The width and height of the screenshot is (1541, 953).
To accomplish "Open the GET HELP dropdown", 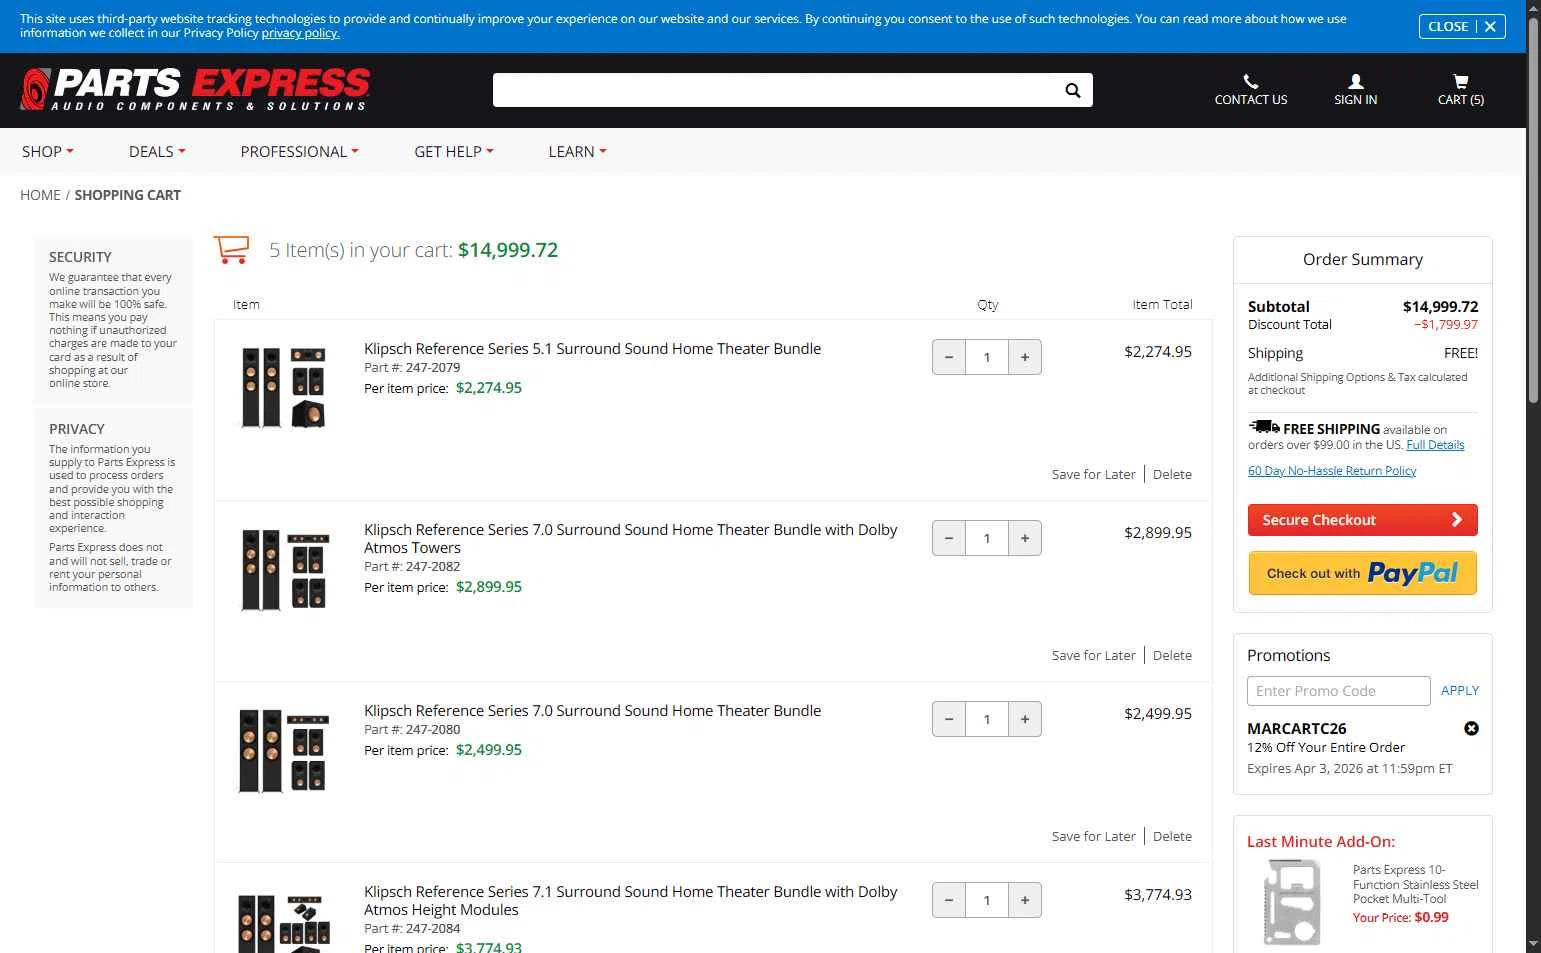I will coord(454,152).
